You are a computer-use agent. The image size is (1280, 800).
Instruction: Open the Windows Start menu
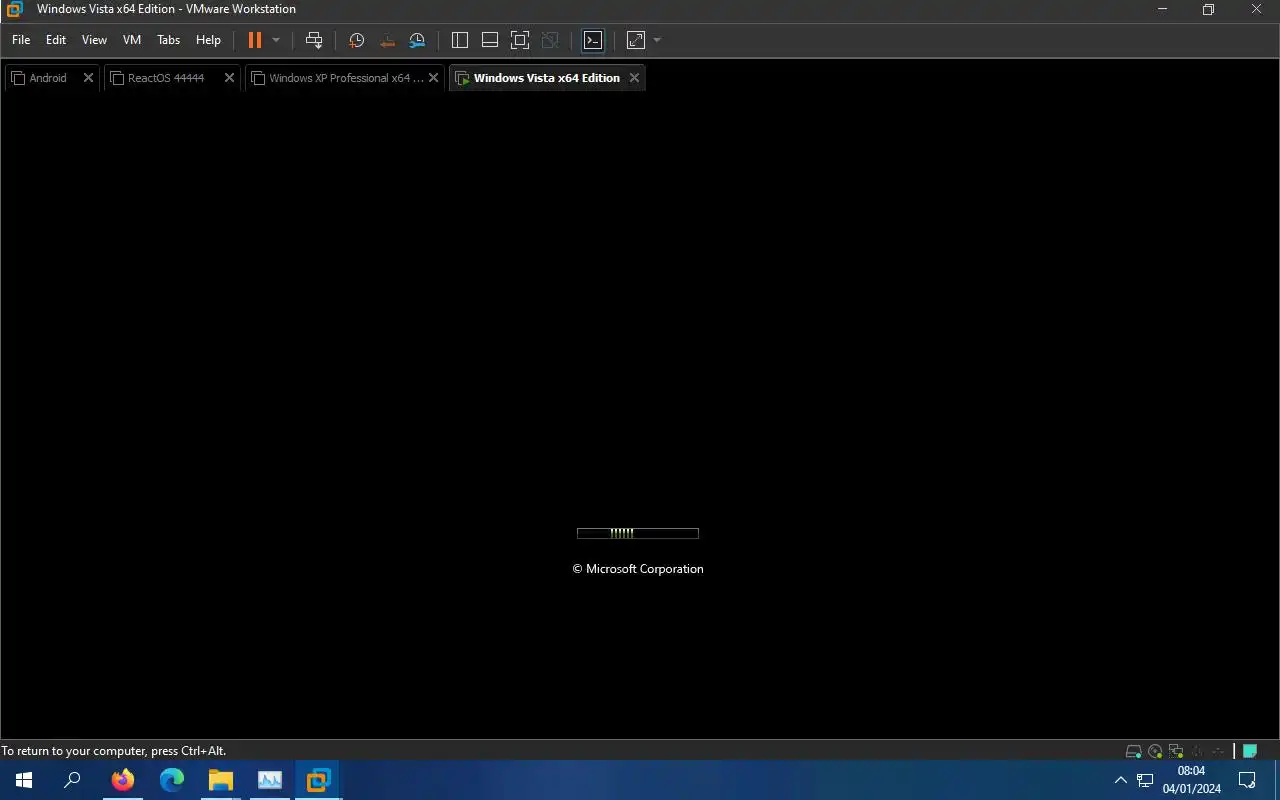(x=24, y=780)
